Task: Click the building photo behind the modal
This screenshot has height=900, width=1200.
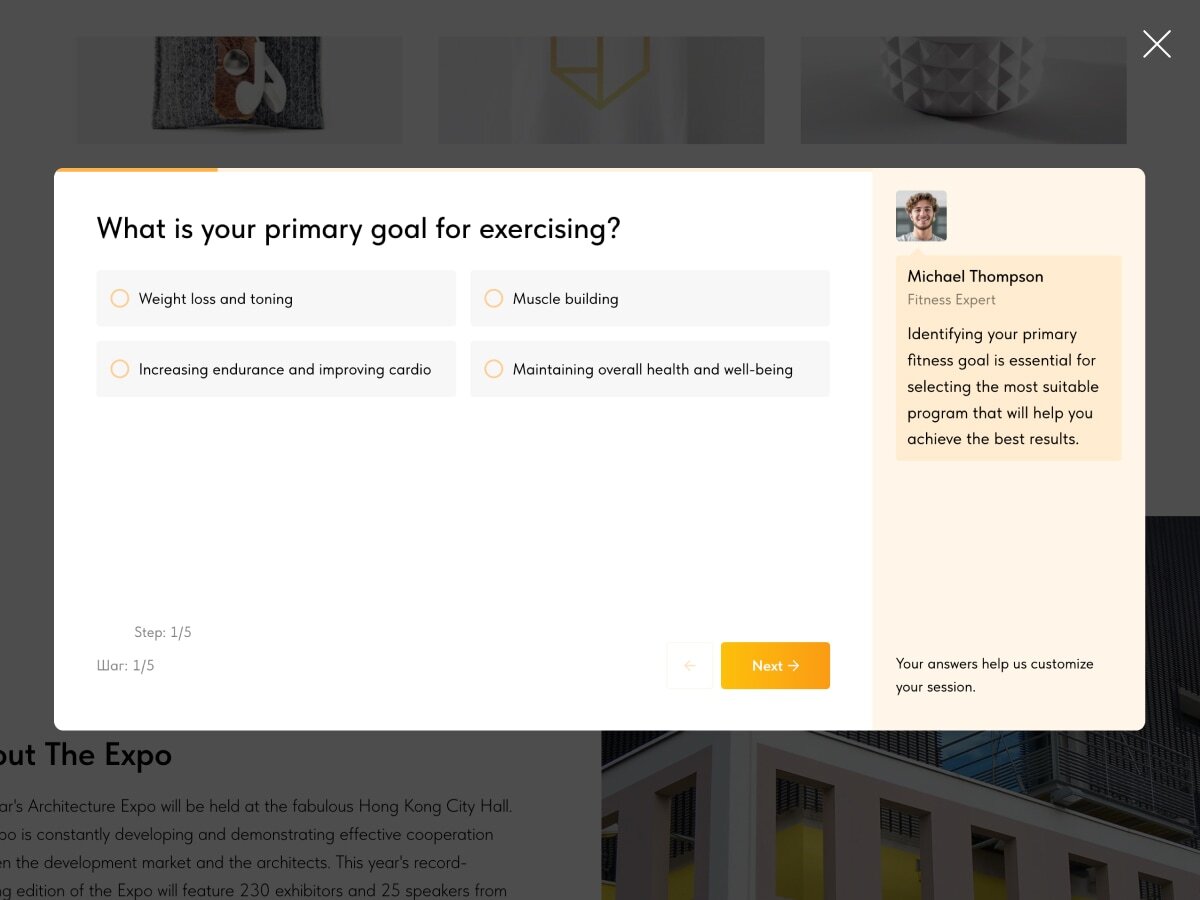Action: [900, 815]
